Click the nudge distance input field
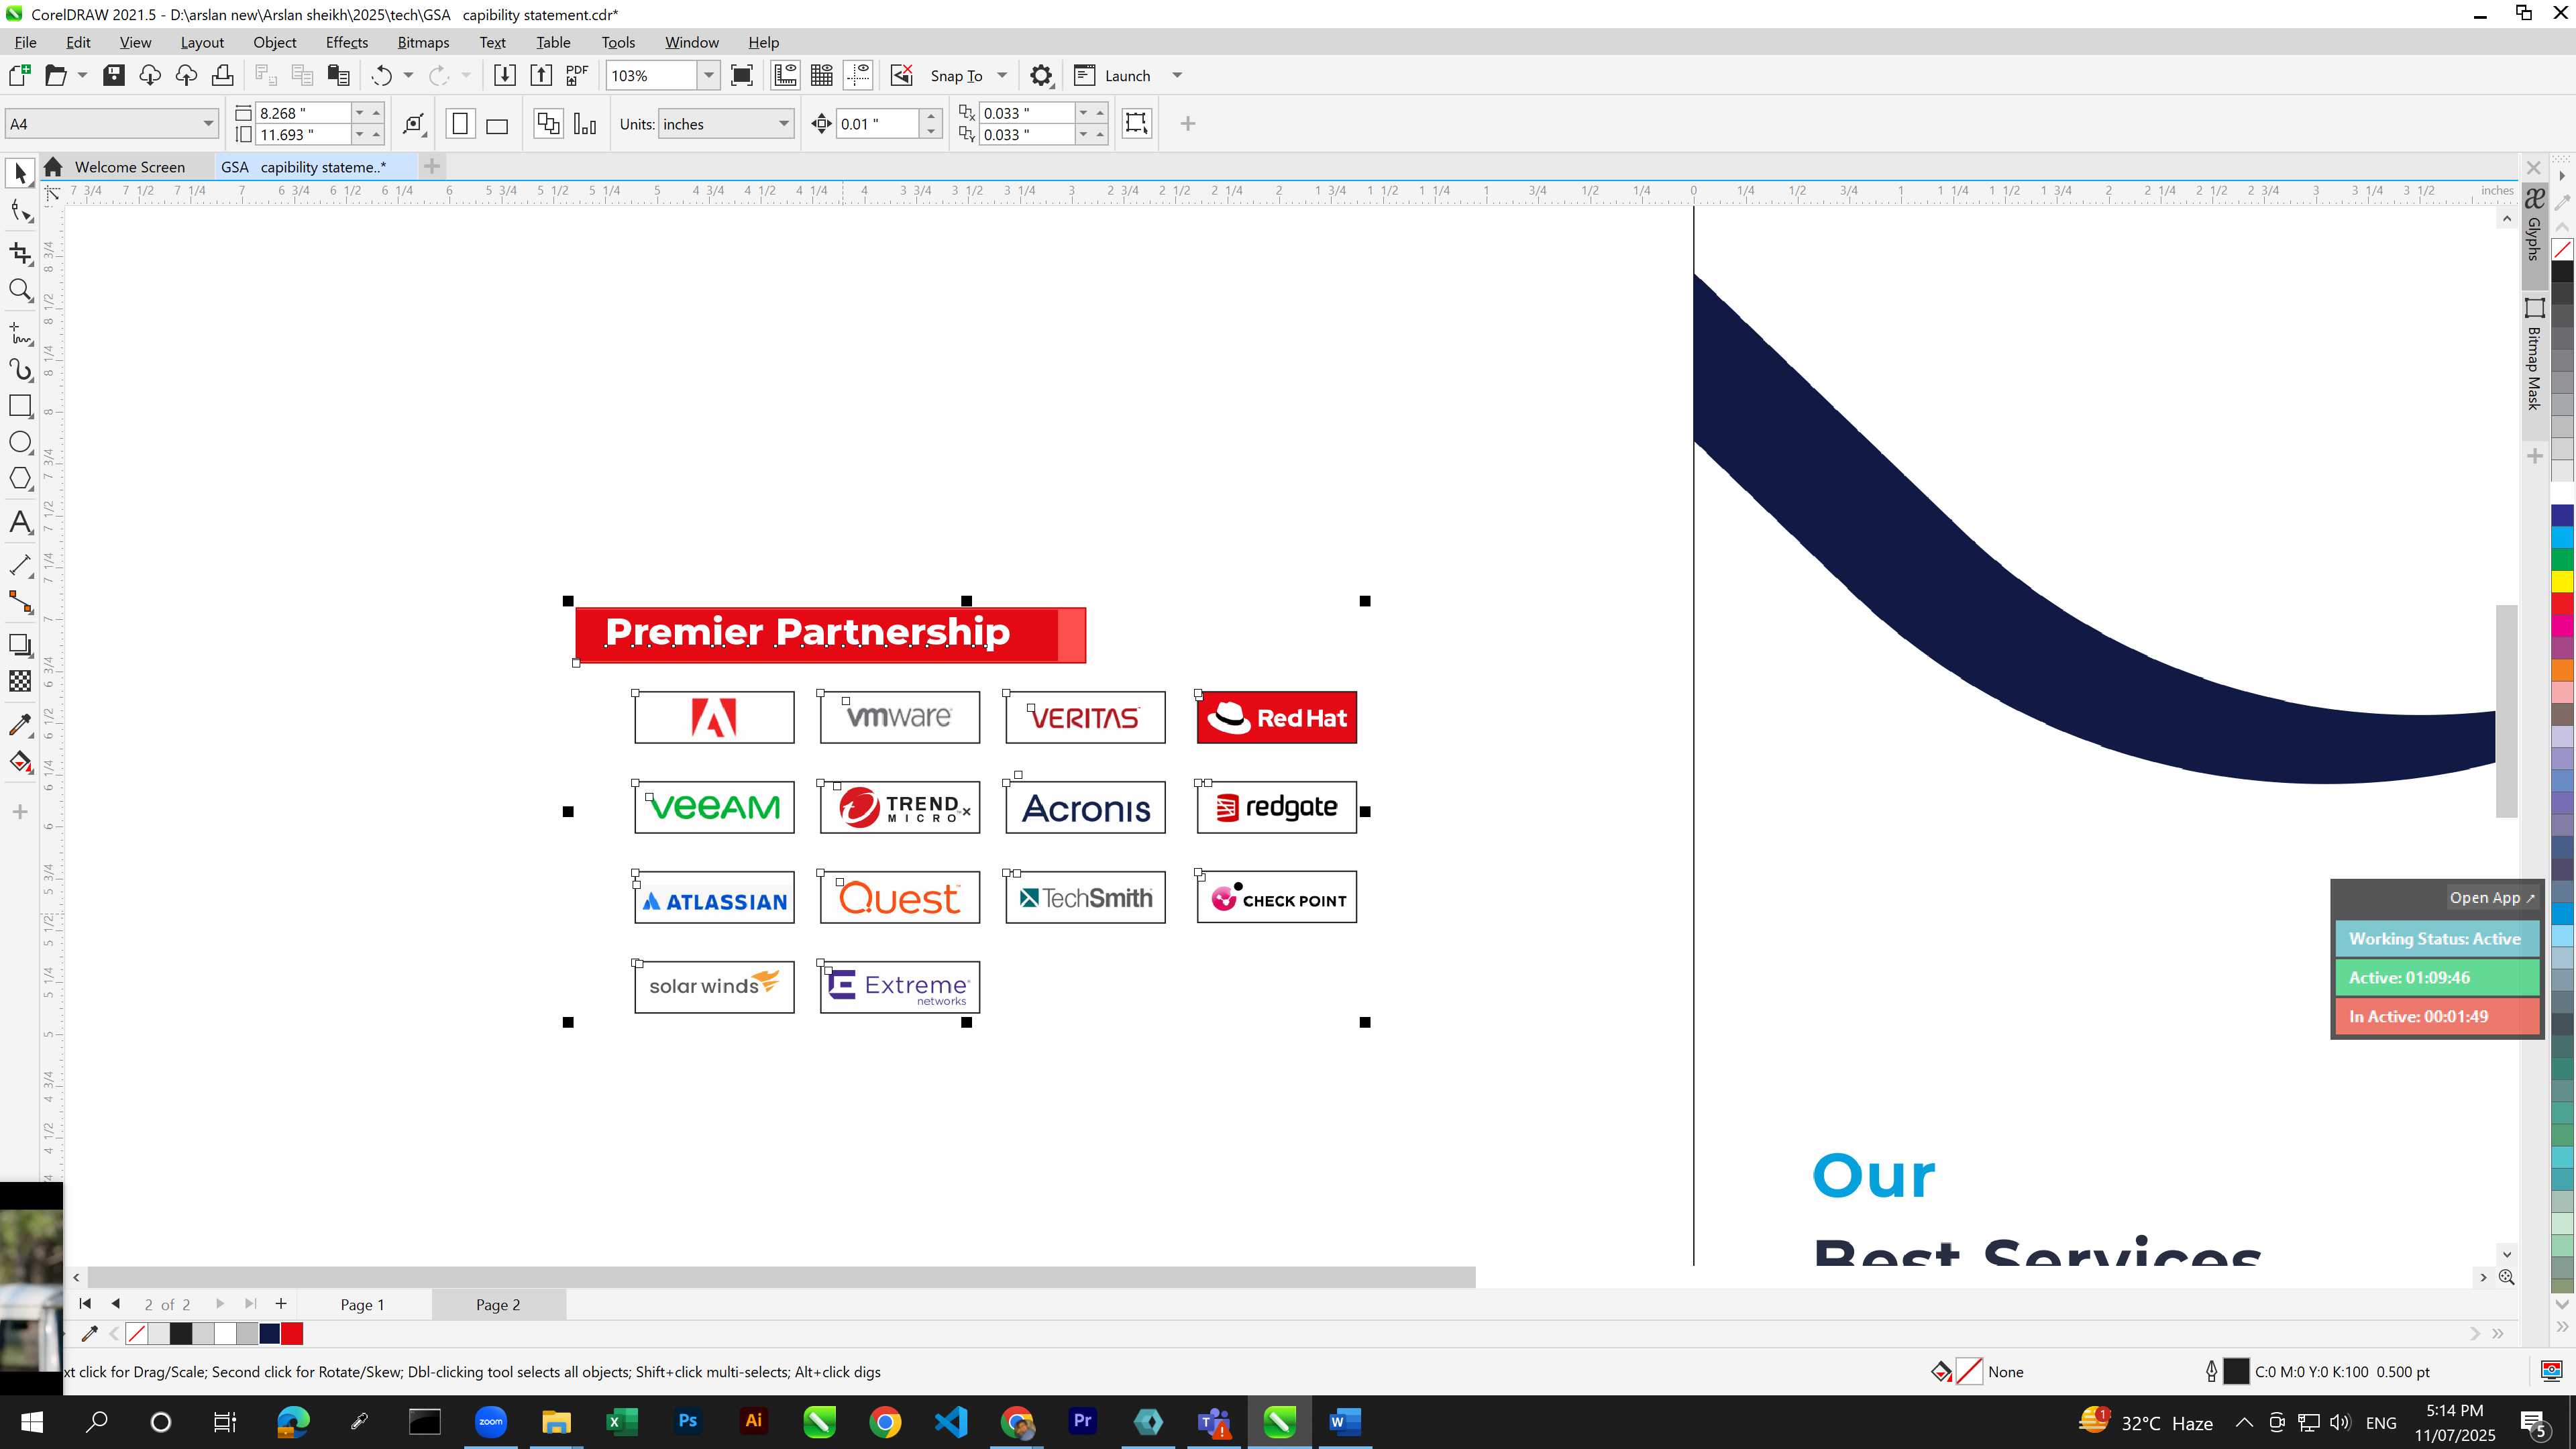The width and height of the screenshot is (2576, 1449). [877, 124]
